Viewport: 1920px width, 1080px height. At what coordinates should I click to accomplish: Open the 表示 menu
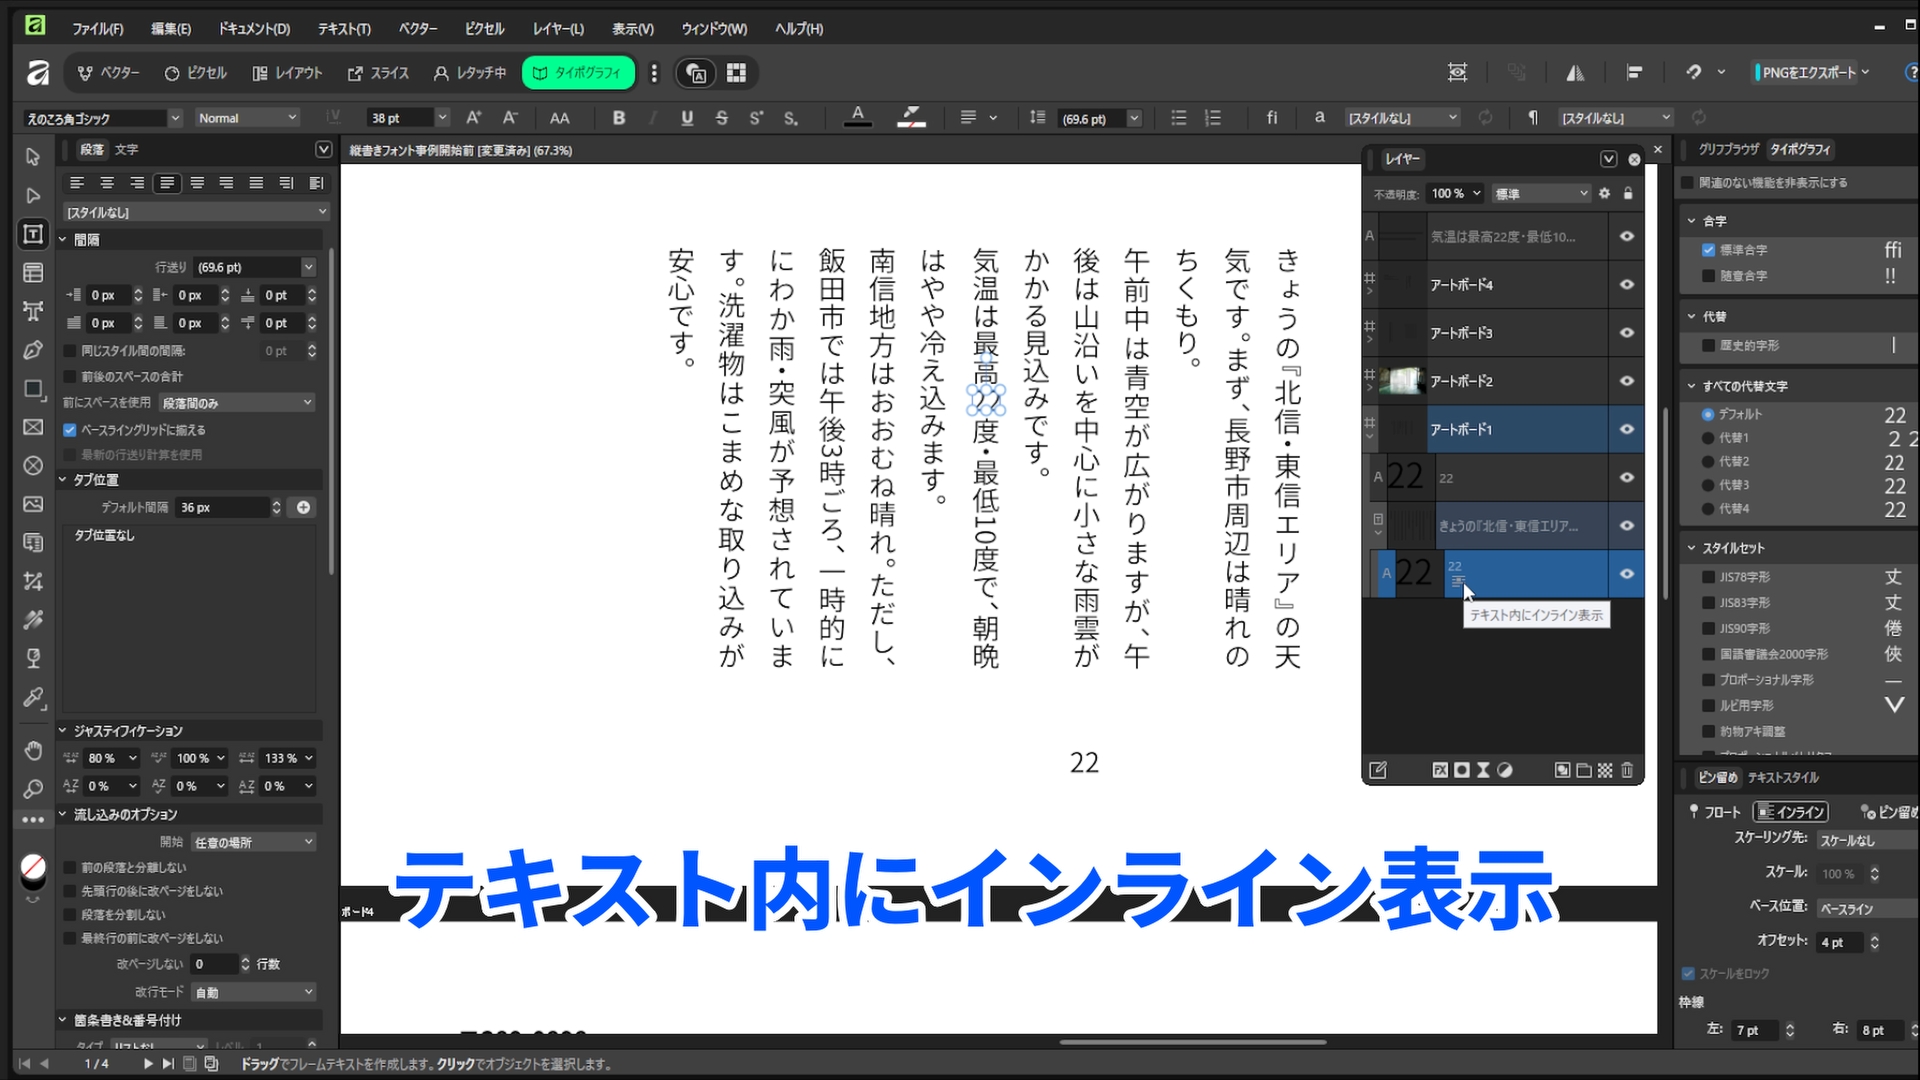click(x=631, y=28)
